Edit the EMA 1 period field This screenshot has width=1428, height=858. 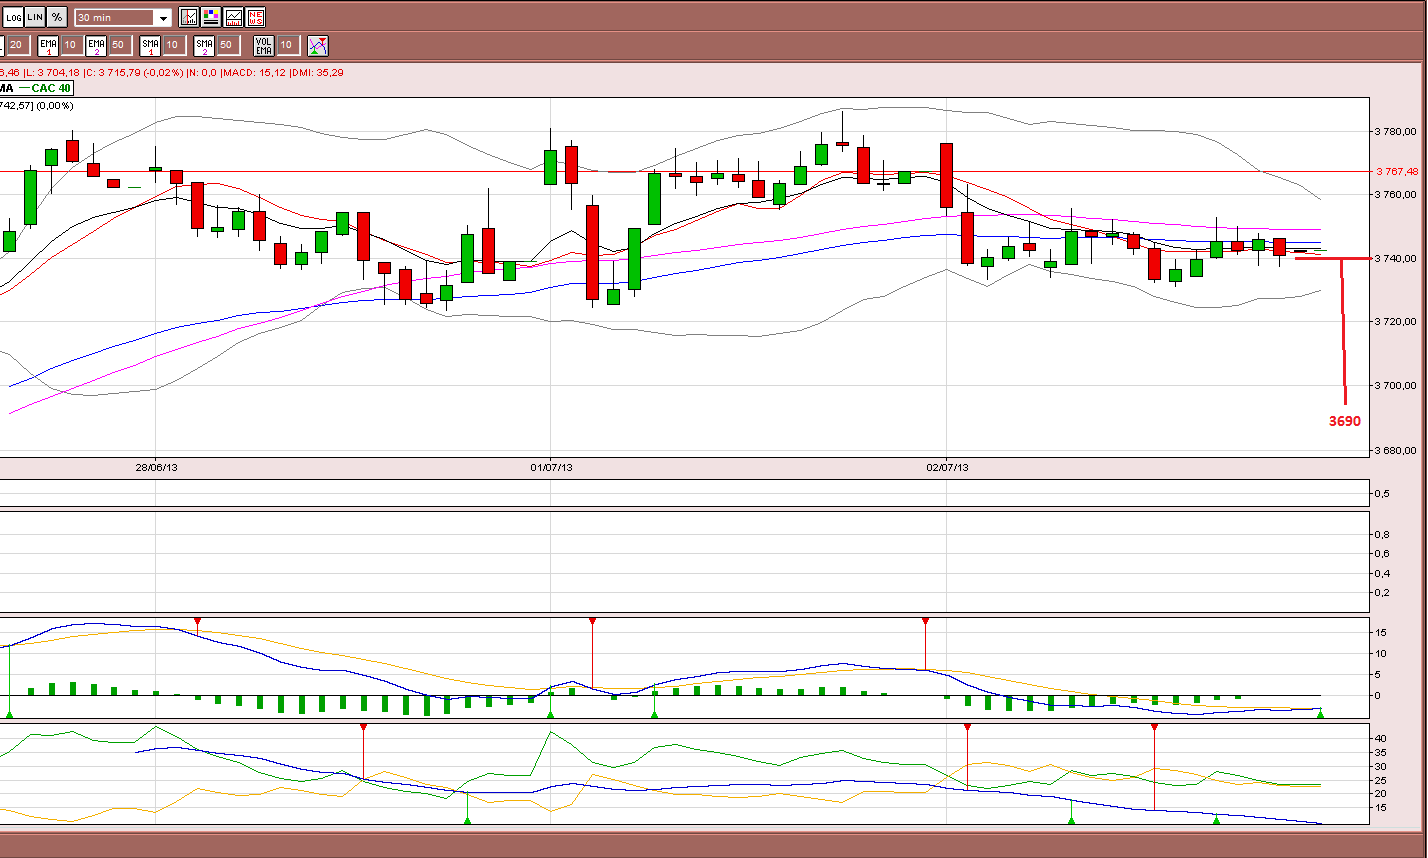click(x=70, y=45)
